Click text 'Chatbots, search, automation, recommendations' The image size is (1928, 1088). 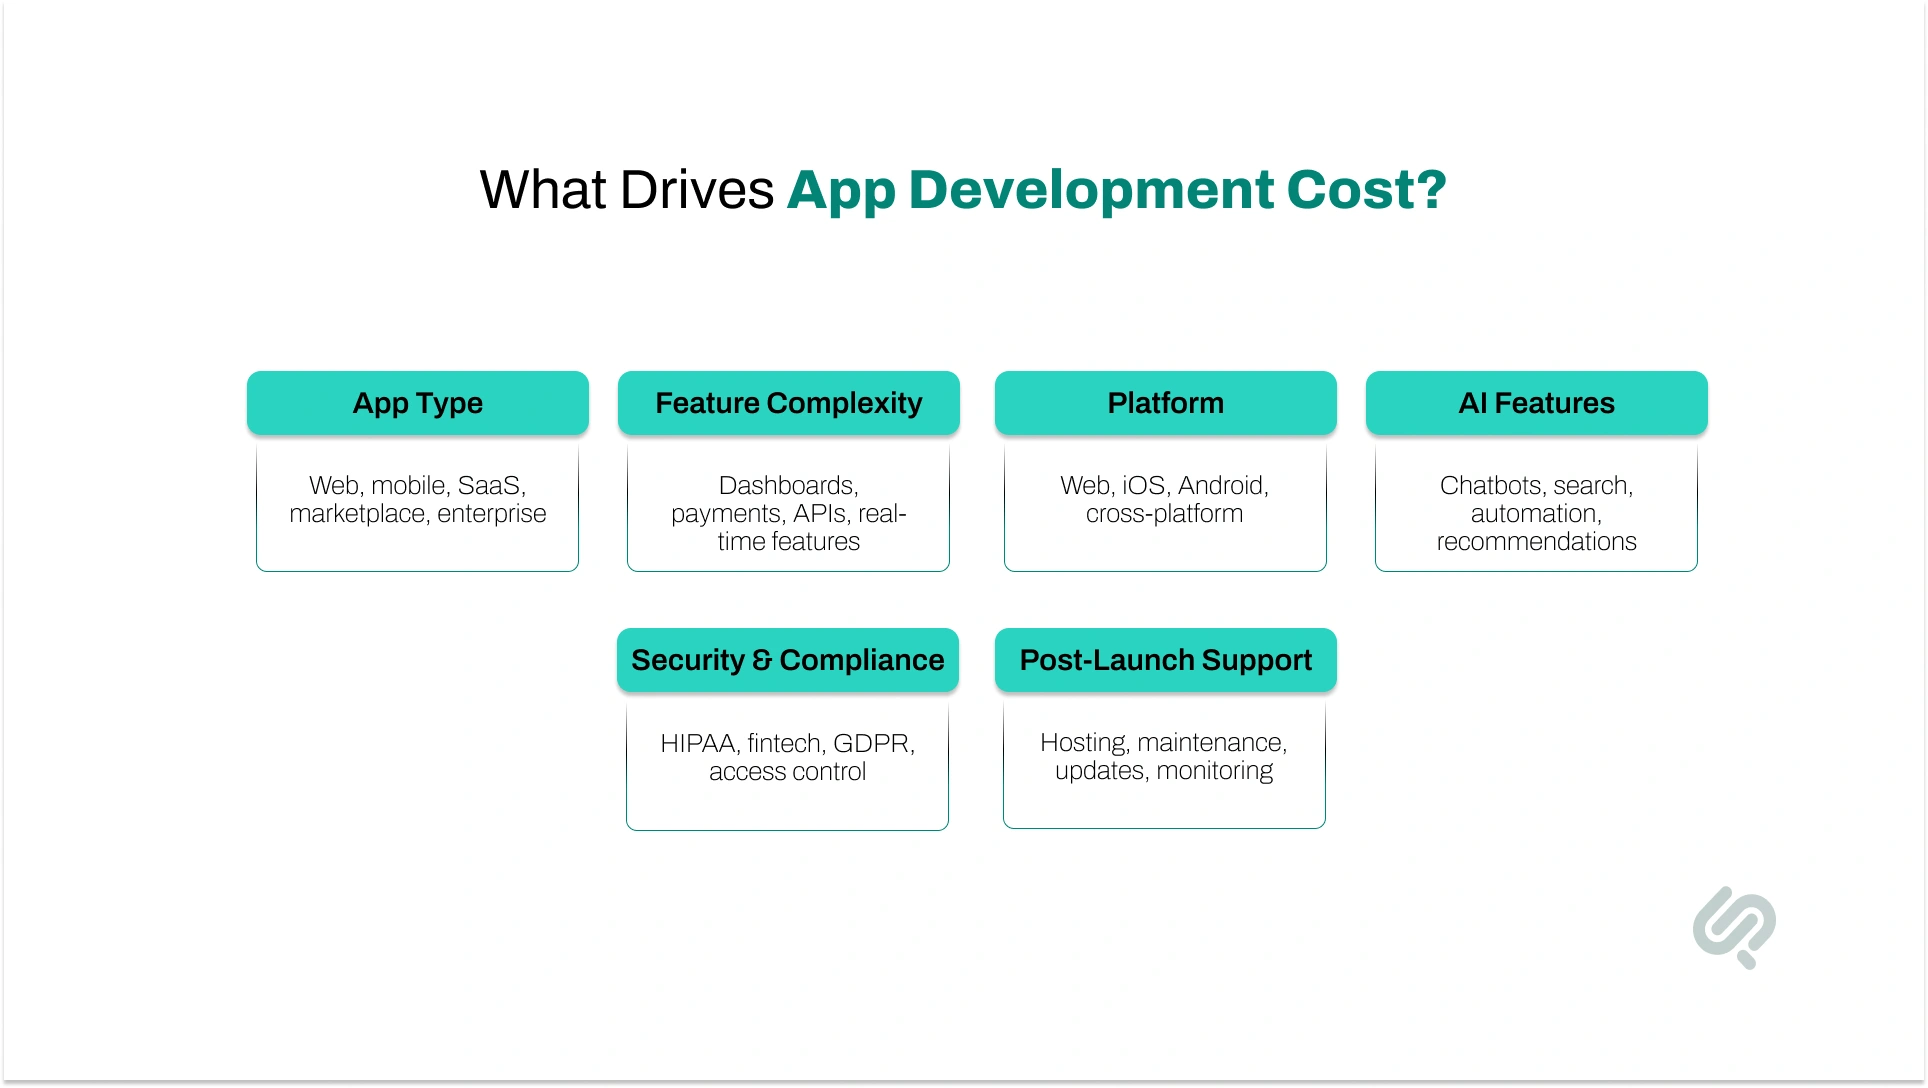tap(1537, 513)
